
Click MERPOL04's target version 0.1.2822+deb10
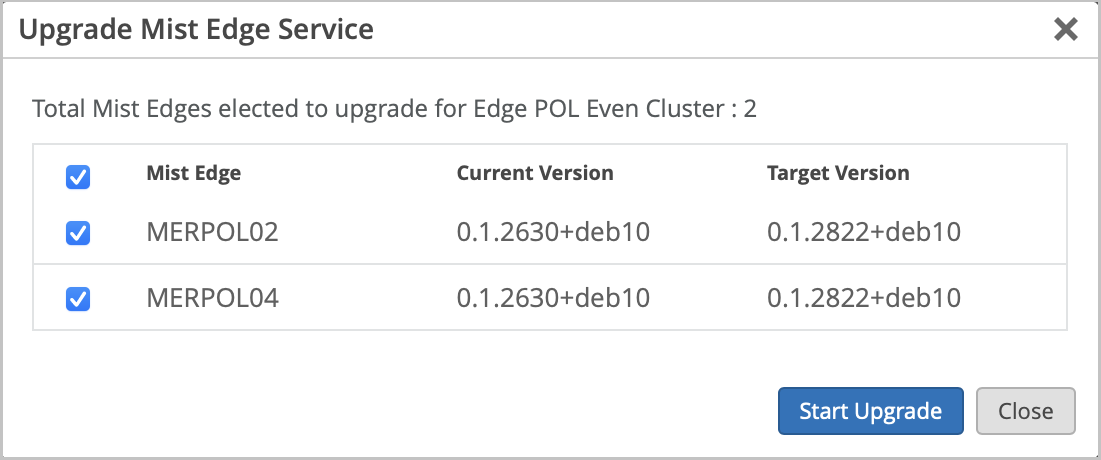(864, 298)
